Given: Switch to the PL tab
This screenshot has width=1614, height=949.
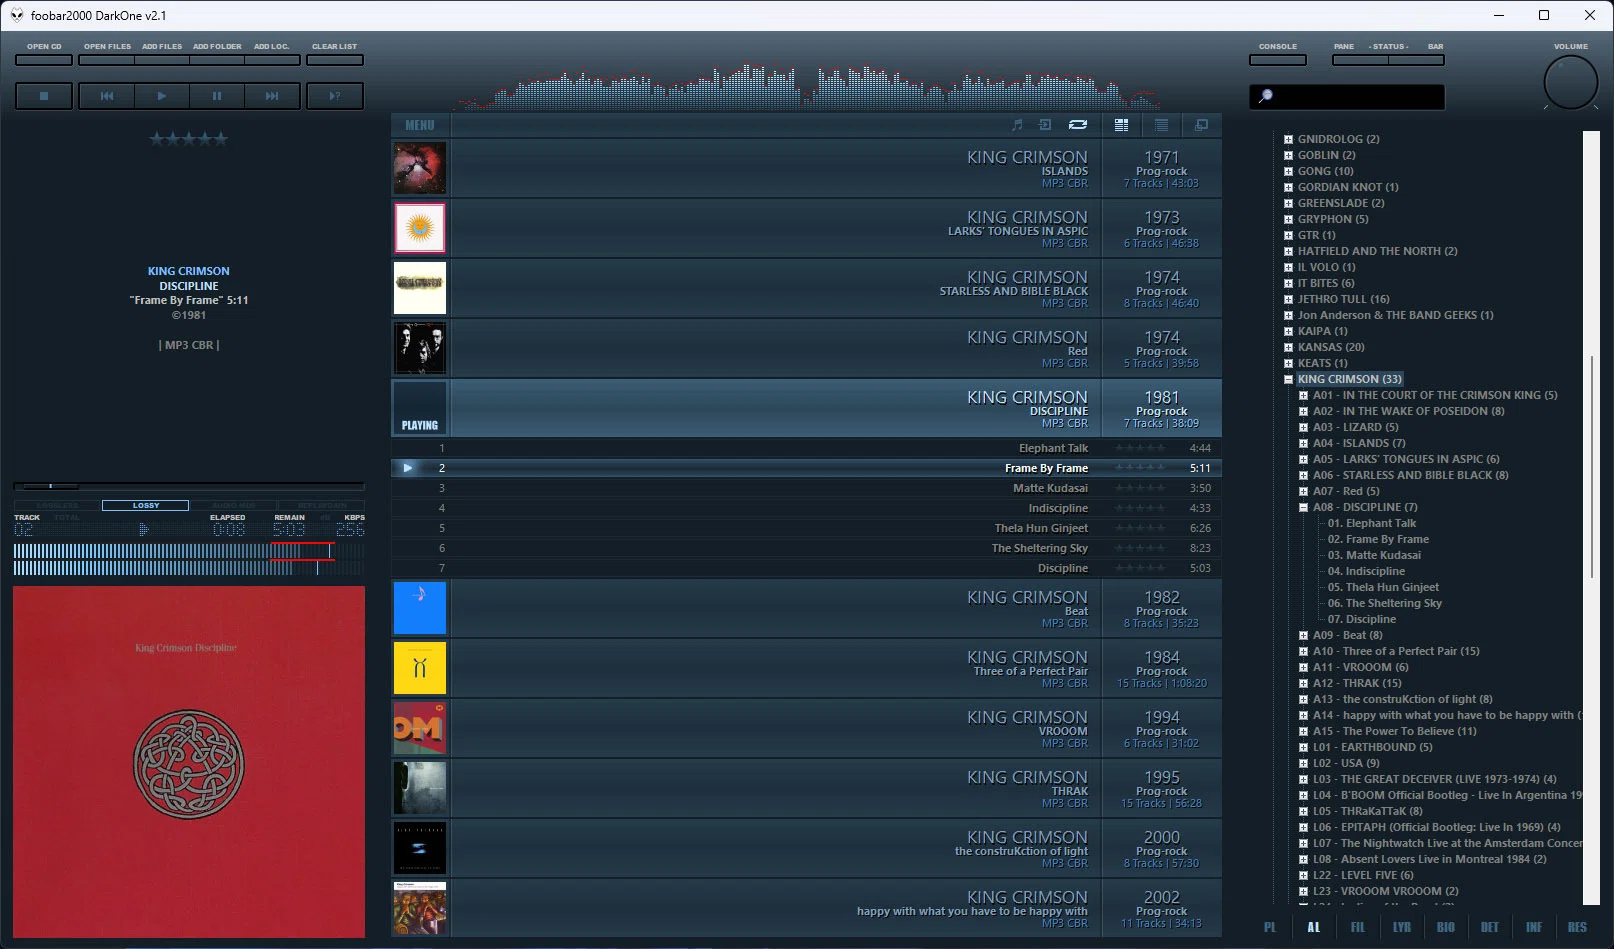Looking at the screenshot, I should pyautogui.click(x=1270, y=927).
